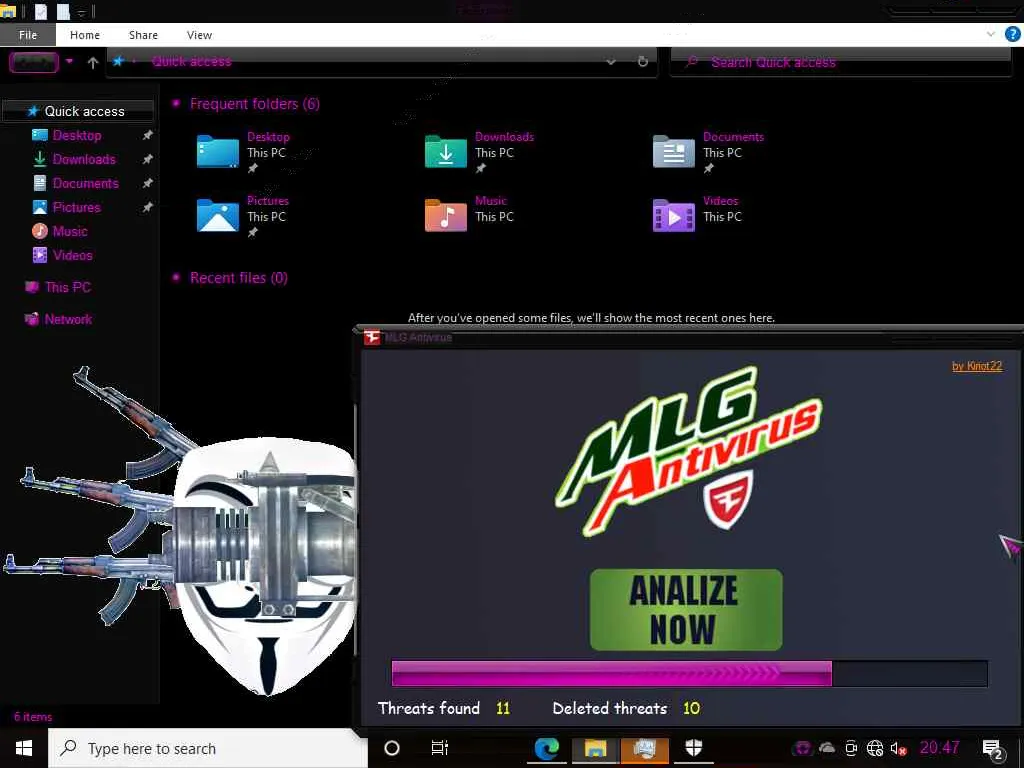The height and width of the screenshot is (768, 1024).
Task: Open the 'by Kriot22' author link
Action: 977,366
